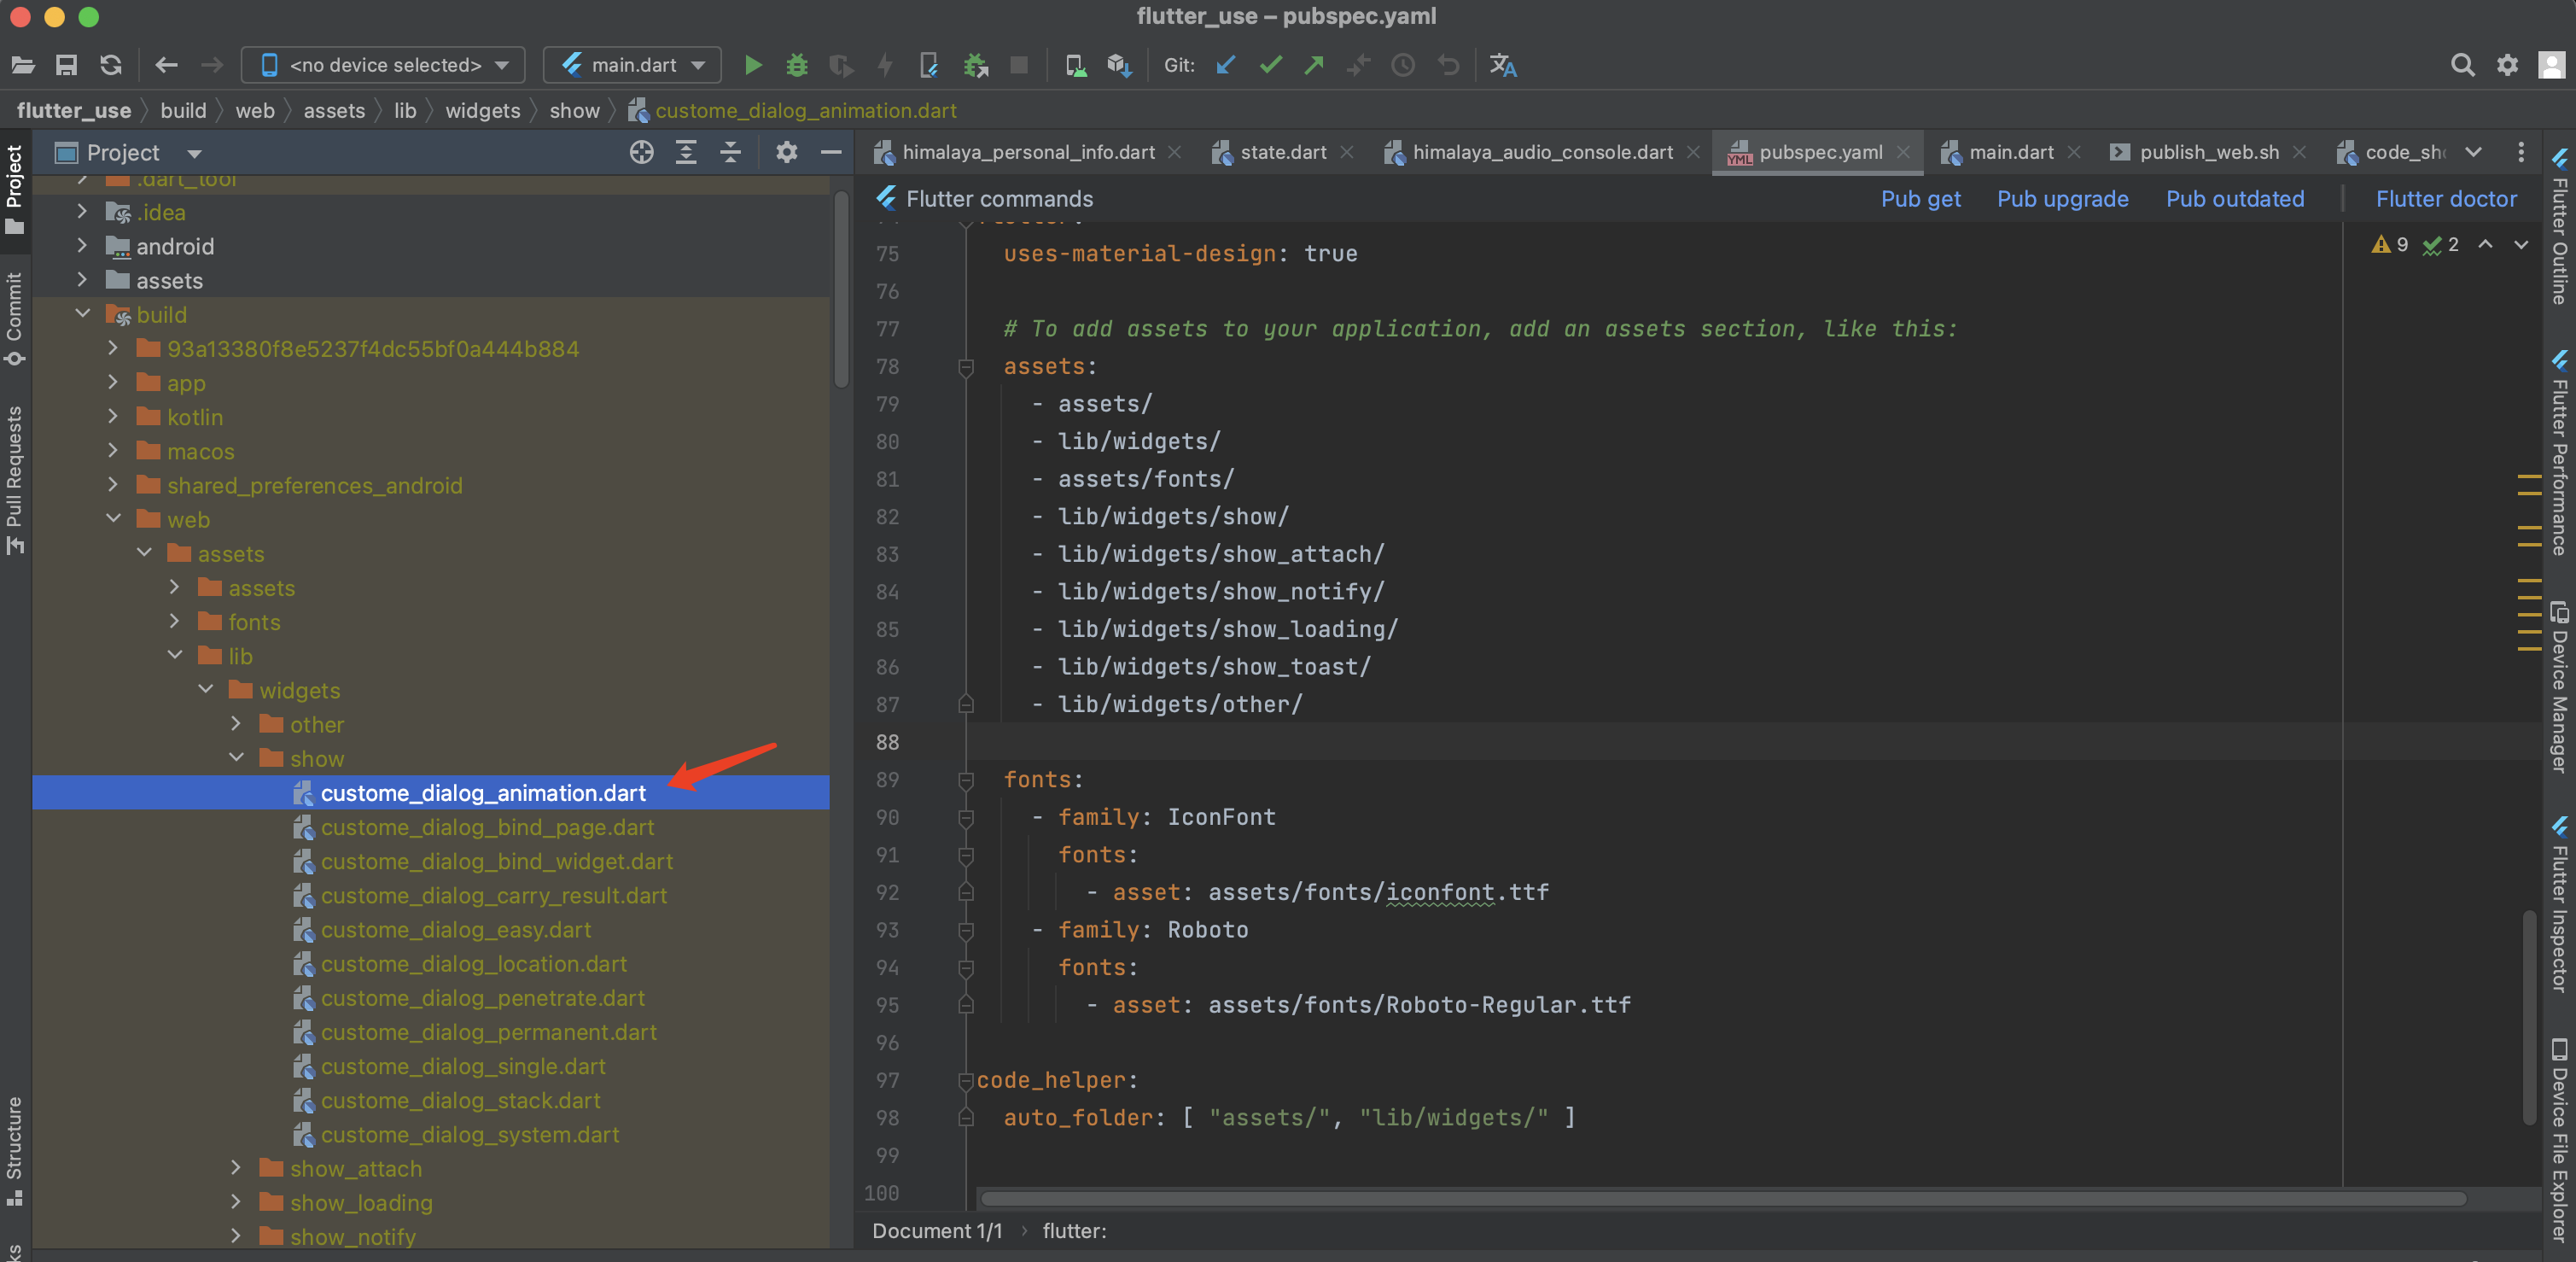Screen dimensions: 2576x1262
Task: Click Git push arrow icon
Action: coord(1314,65)
